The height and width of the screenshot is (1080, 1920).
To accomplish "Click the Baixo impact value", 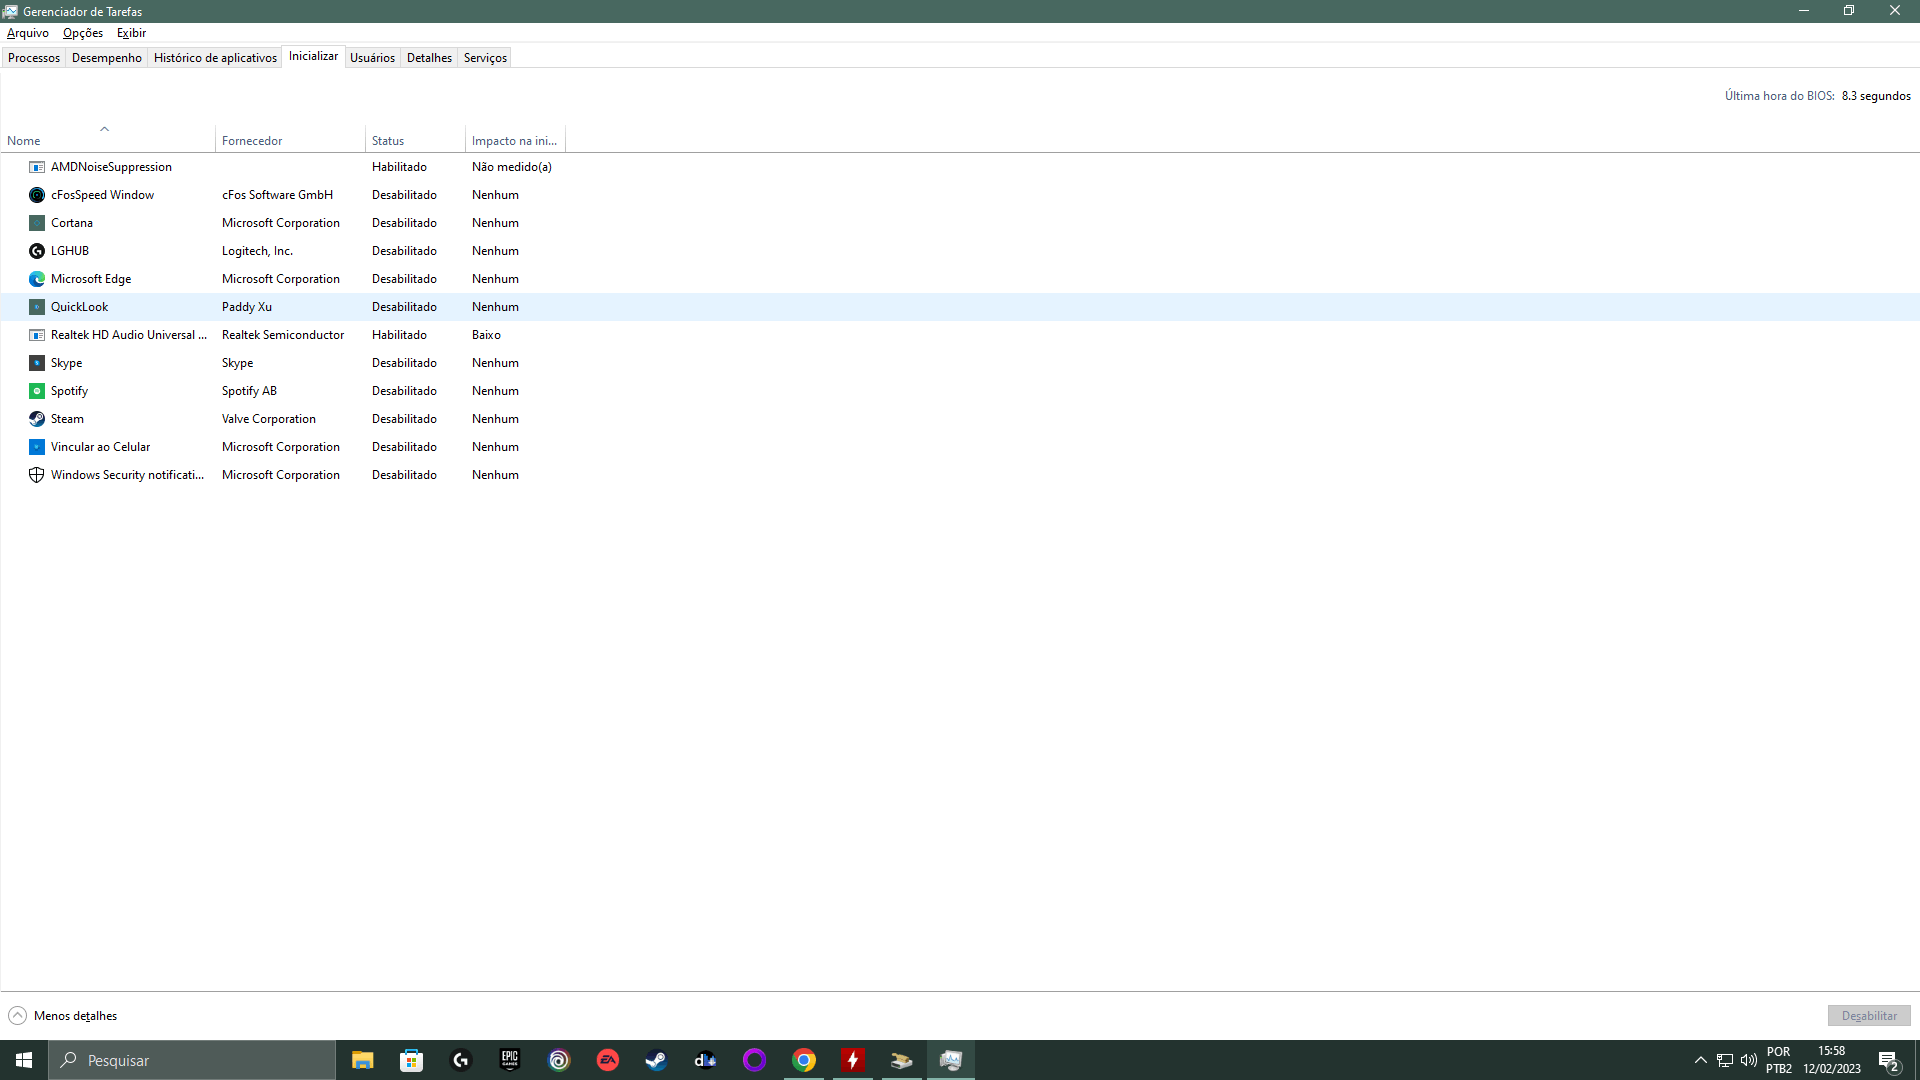I will pyautogui.click(x=486, y=335).
